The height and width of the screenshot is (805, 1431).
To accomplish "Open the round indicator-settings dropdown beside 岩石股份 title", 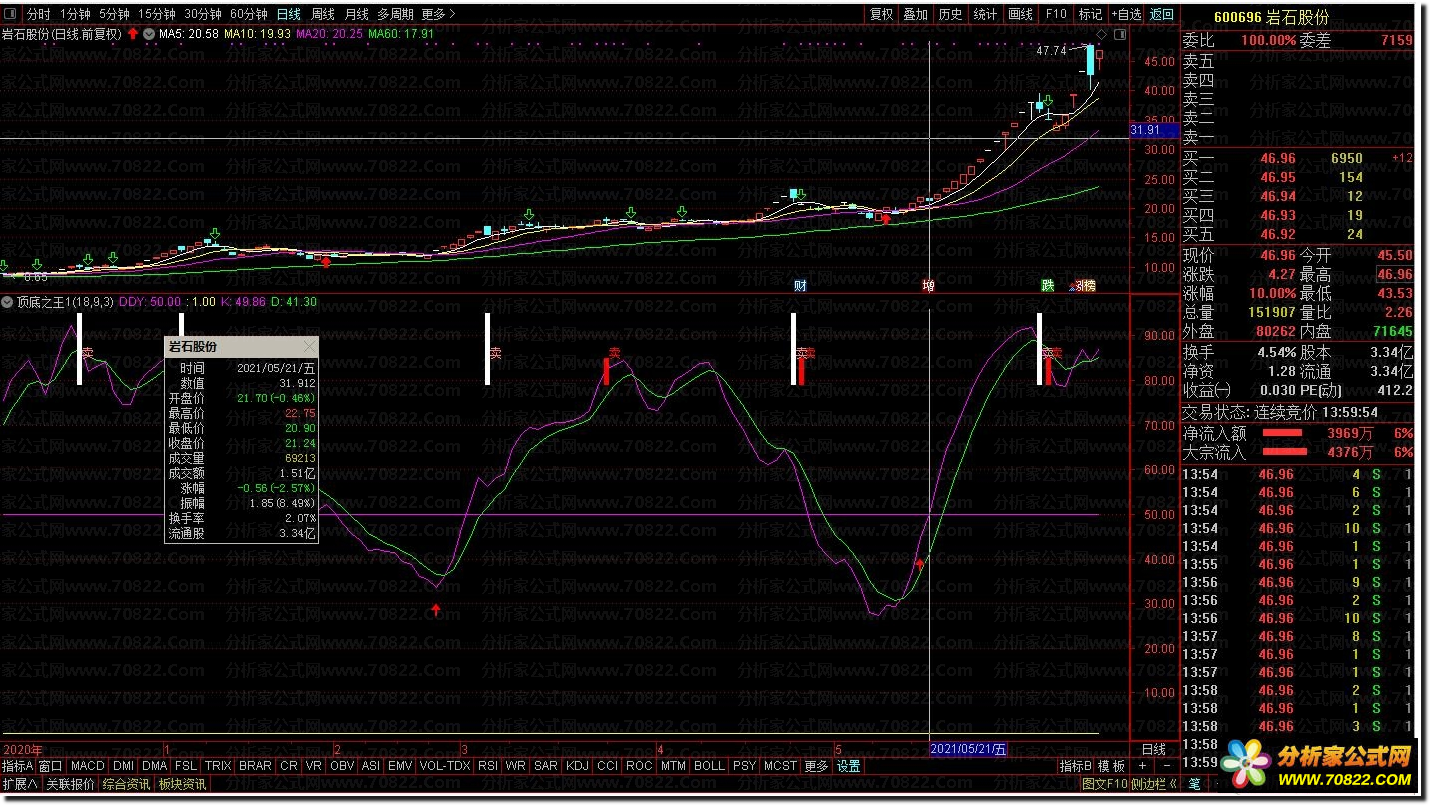I will 149,34.
